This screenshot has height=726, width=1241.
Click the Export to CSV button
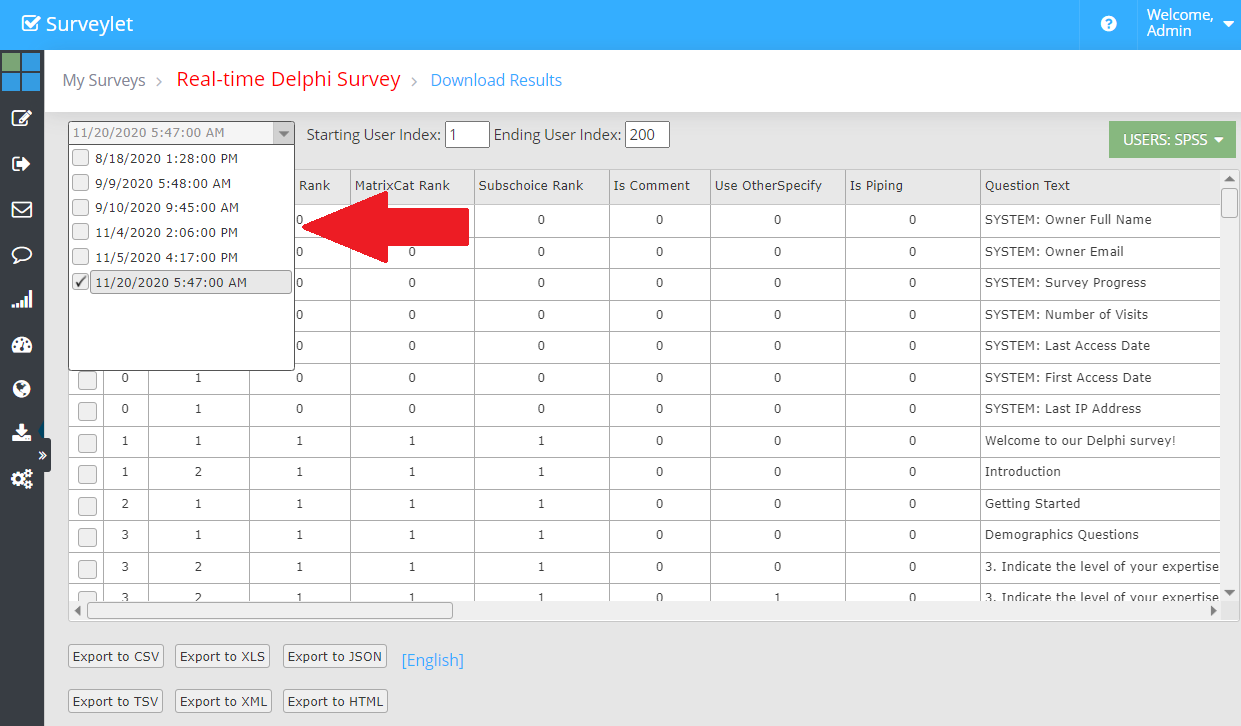(x=116, y=656)
